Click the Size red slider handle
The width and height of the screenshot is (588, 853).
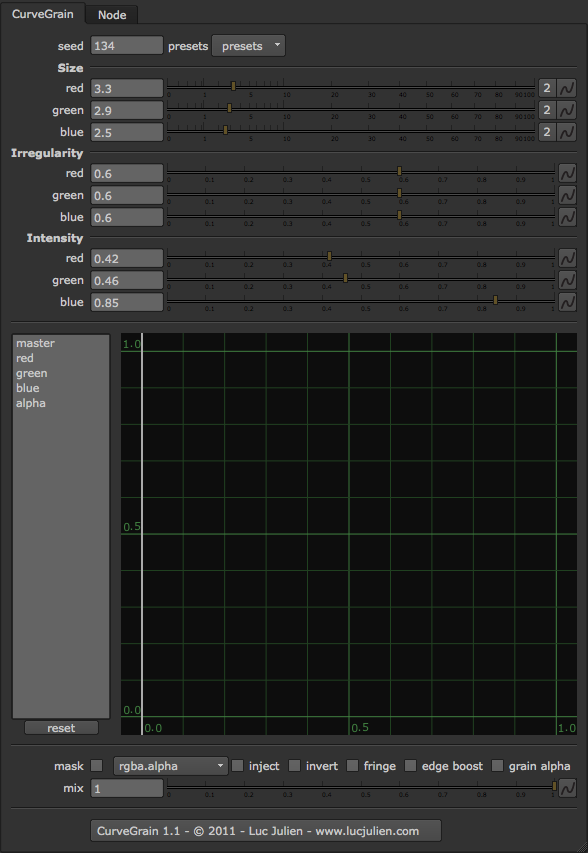pos(233,86)
